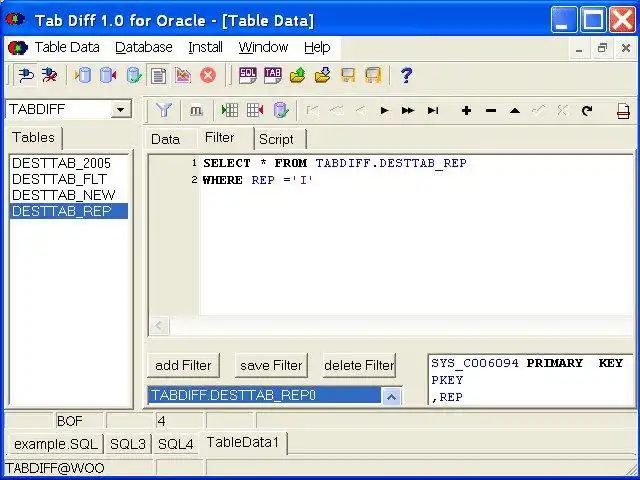Viewport: 640px width, 480px height.
Task: Open help via the question mark icon
Action: [x=406, y=76]
